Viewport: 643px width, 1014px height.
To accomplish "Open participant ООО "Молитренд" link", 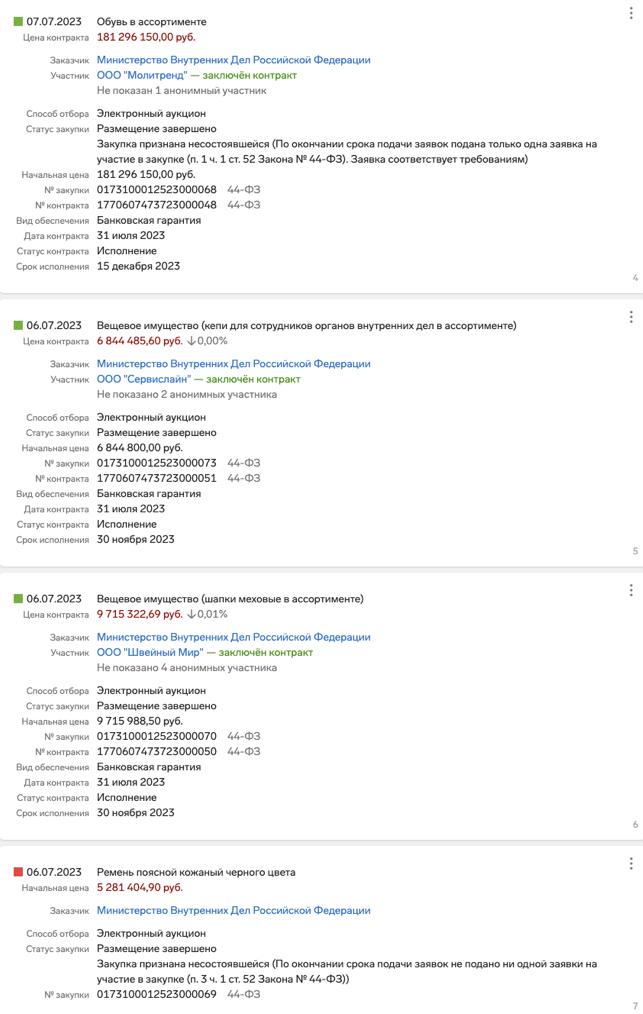I will [142, 75].
